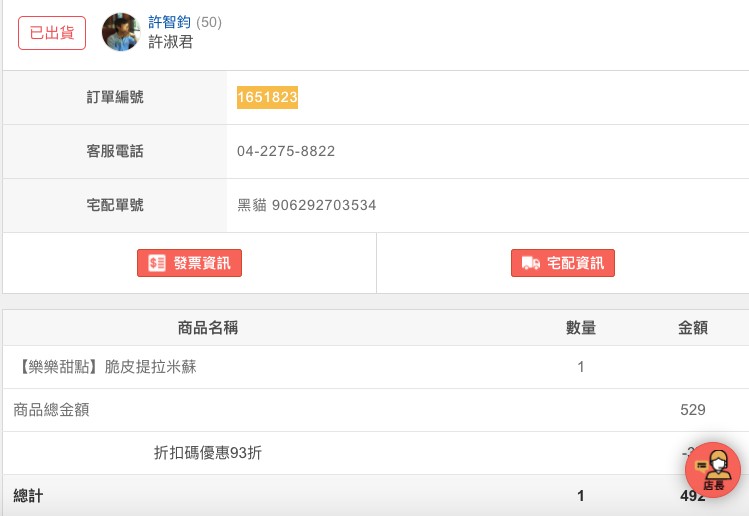This screenshot has width=749, height=516.
Task: Open the 店長 chat support icon
Action: click(713, 470)
